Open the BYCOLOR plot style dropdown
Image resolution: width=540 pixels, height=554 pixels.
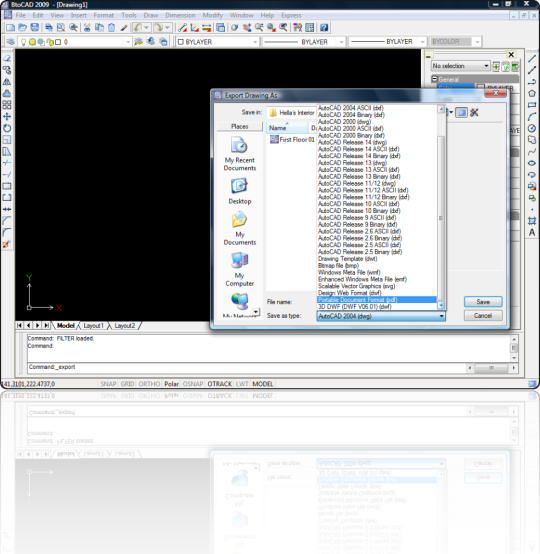point(477,42)
